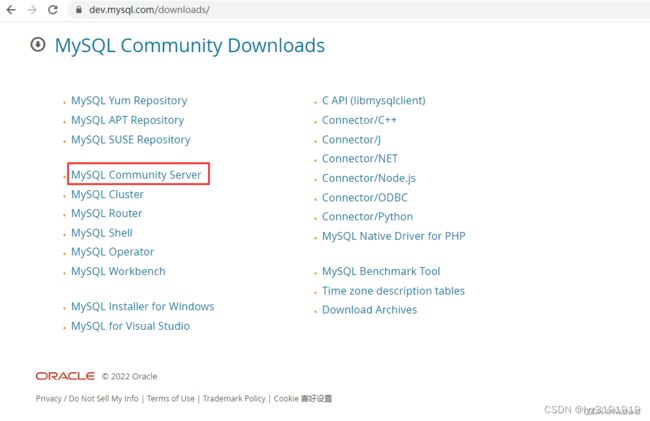The height and width of the screenshot is (421, 650).
Task: Open MySQL APT Repository link
Action: pyautogui.click(x=127, y=120)
